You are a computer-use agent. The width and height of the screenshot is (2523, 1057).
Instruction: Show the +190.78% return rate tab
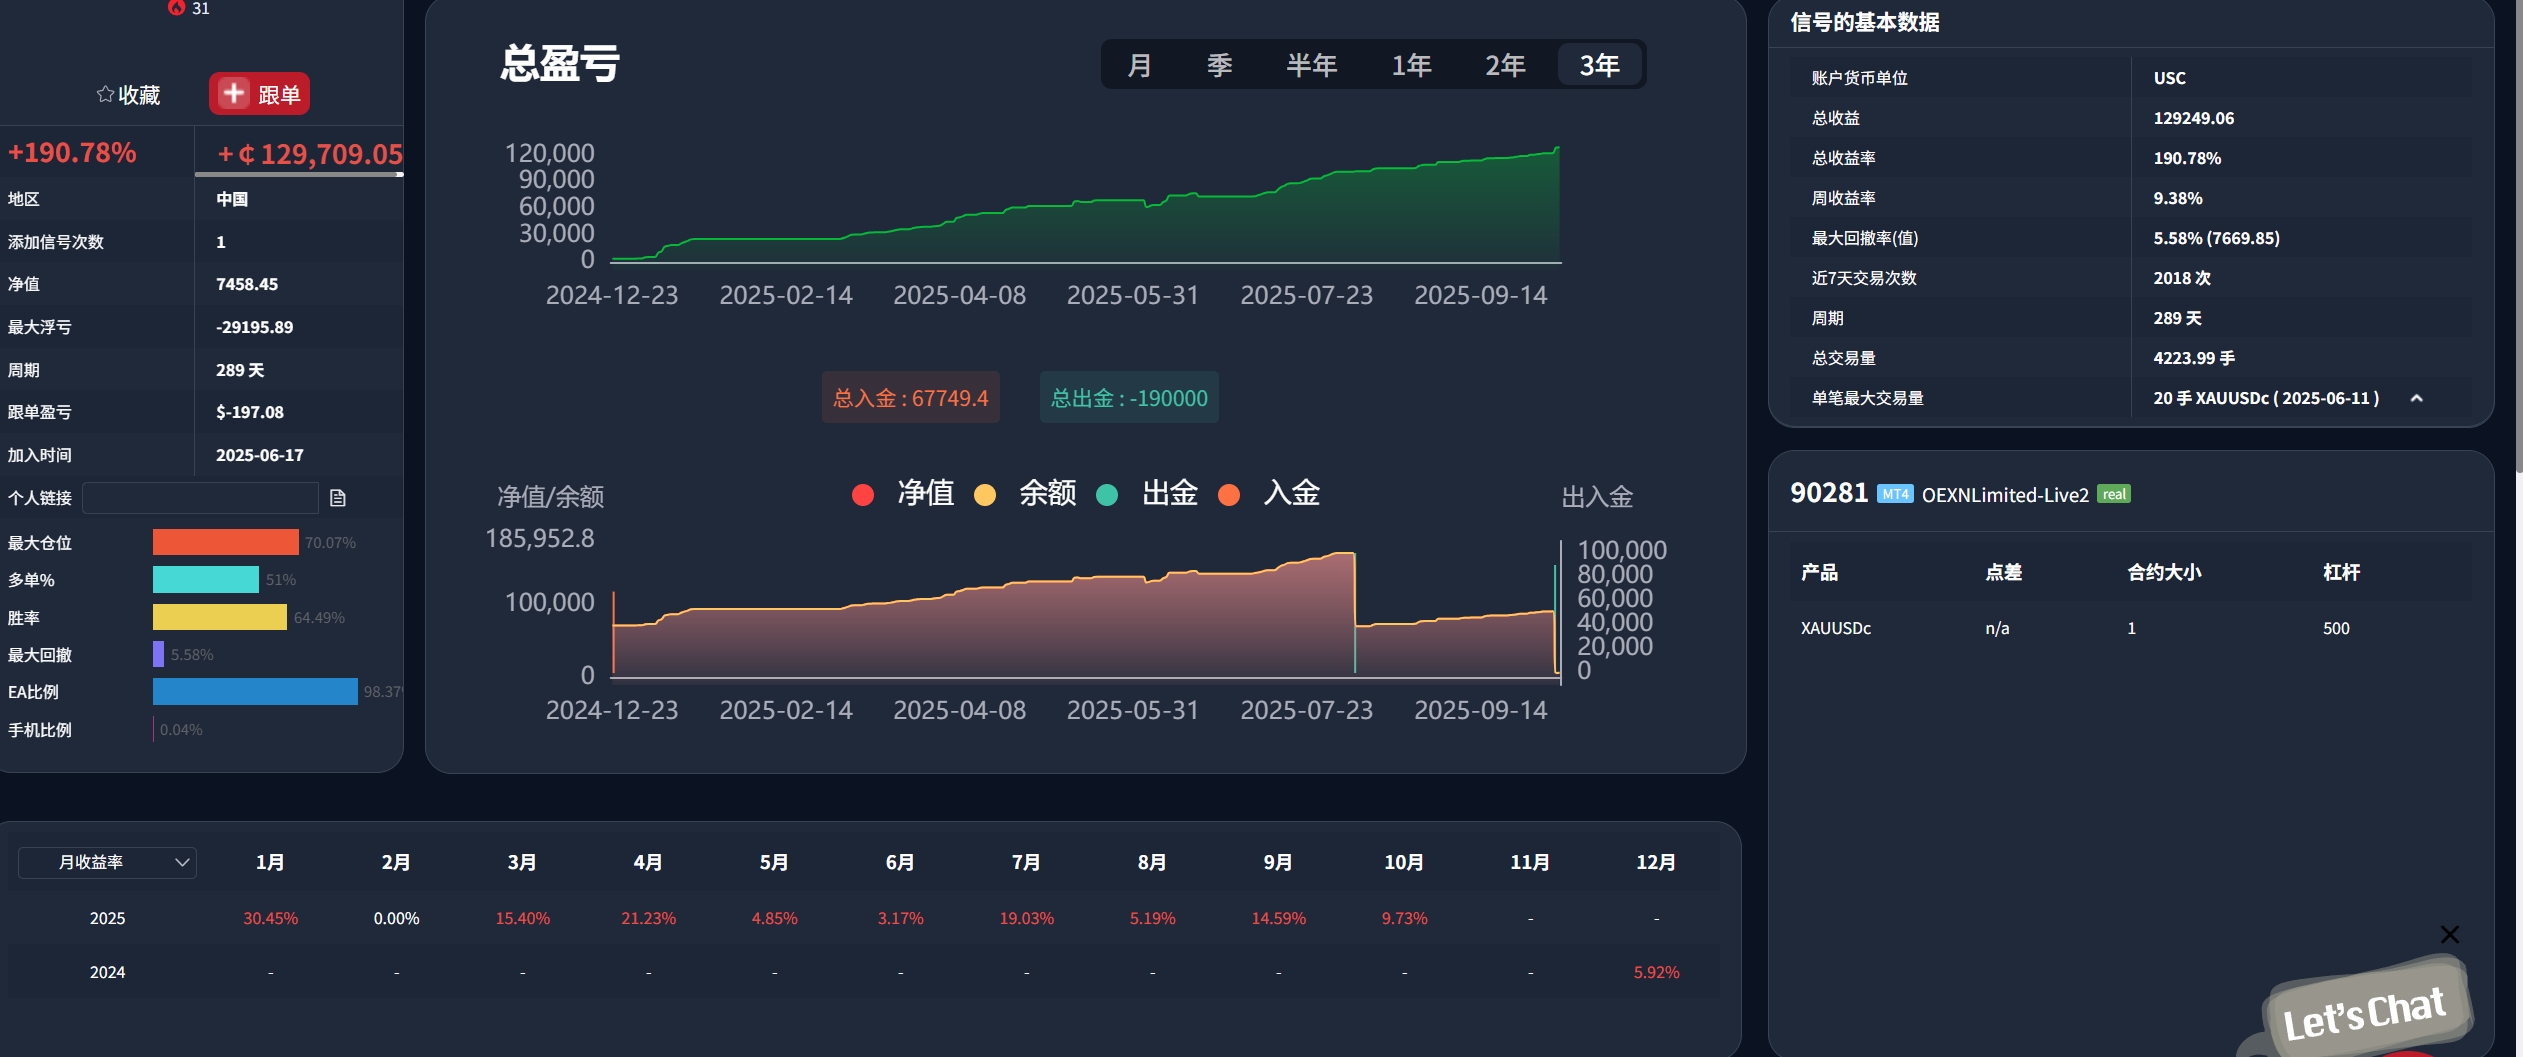coord(72,153)
